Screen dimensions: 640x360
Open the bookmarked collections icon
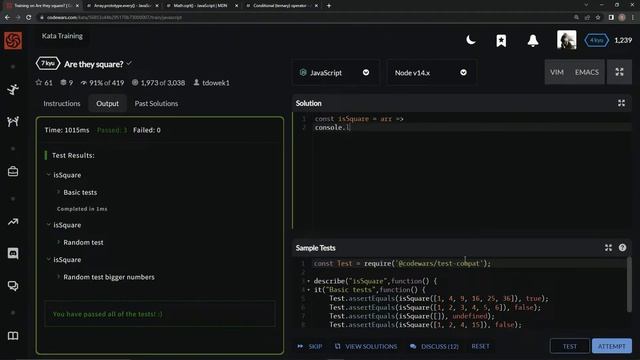[x=501, y=40]
